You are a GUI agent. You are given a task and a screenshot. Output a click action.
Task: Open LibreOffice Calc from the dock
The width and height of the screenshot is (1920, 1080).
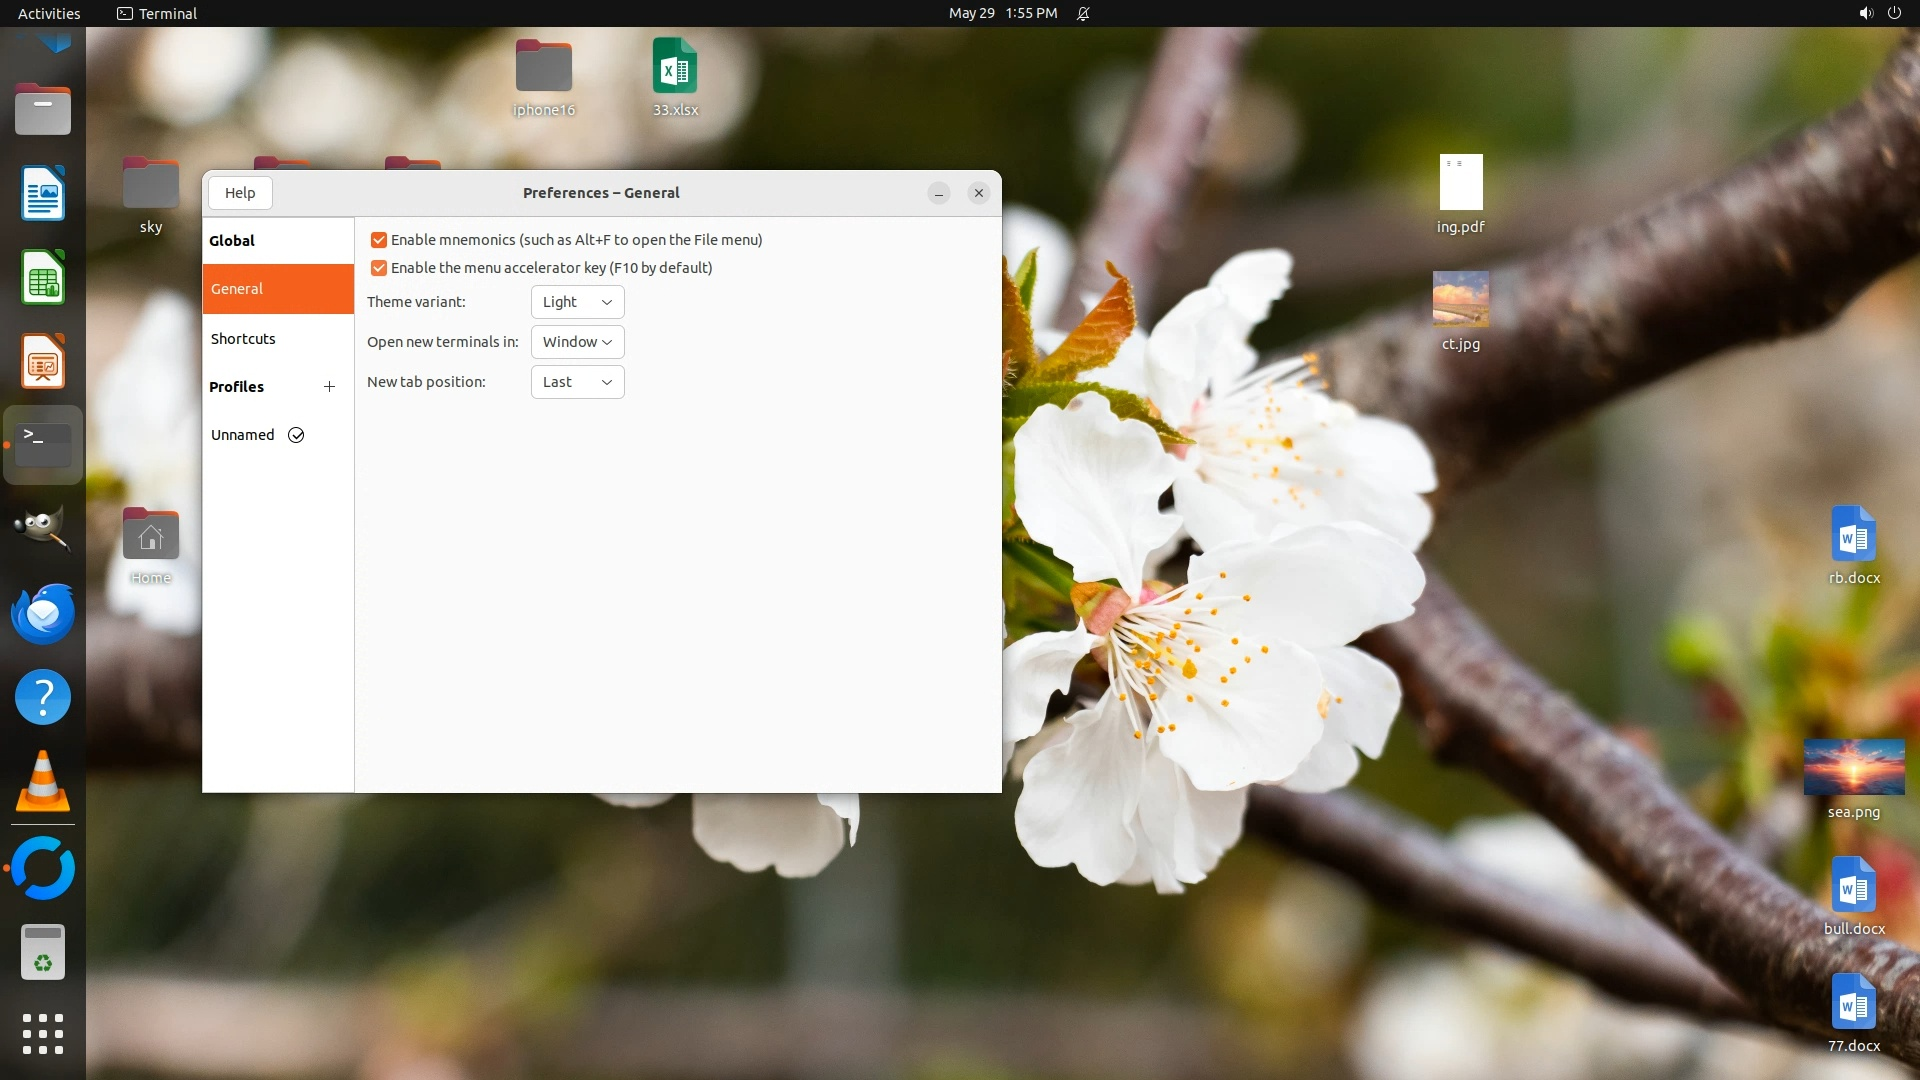[43, 277]
